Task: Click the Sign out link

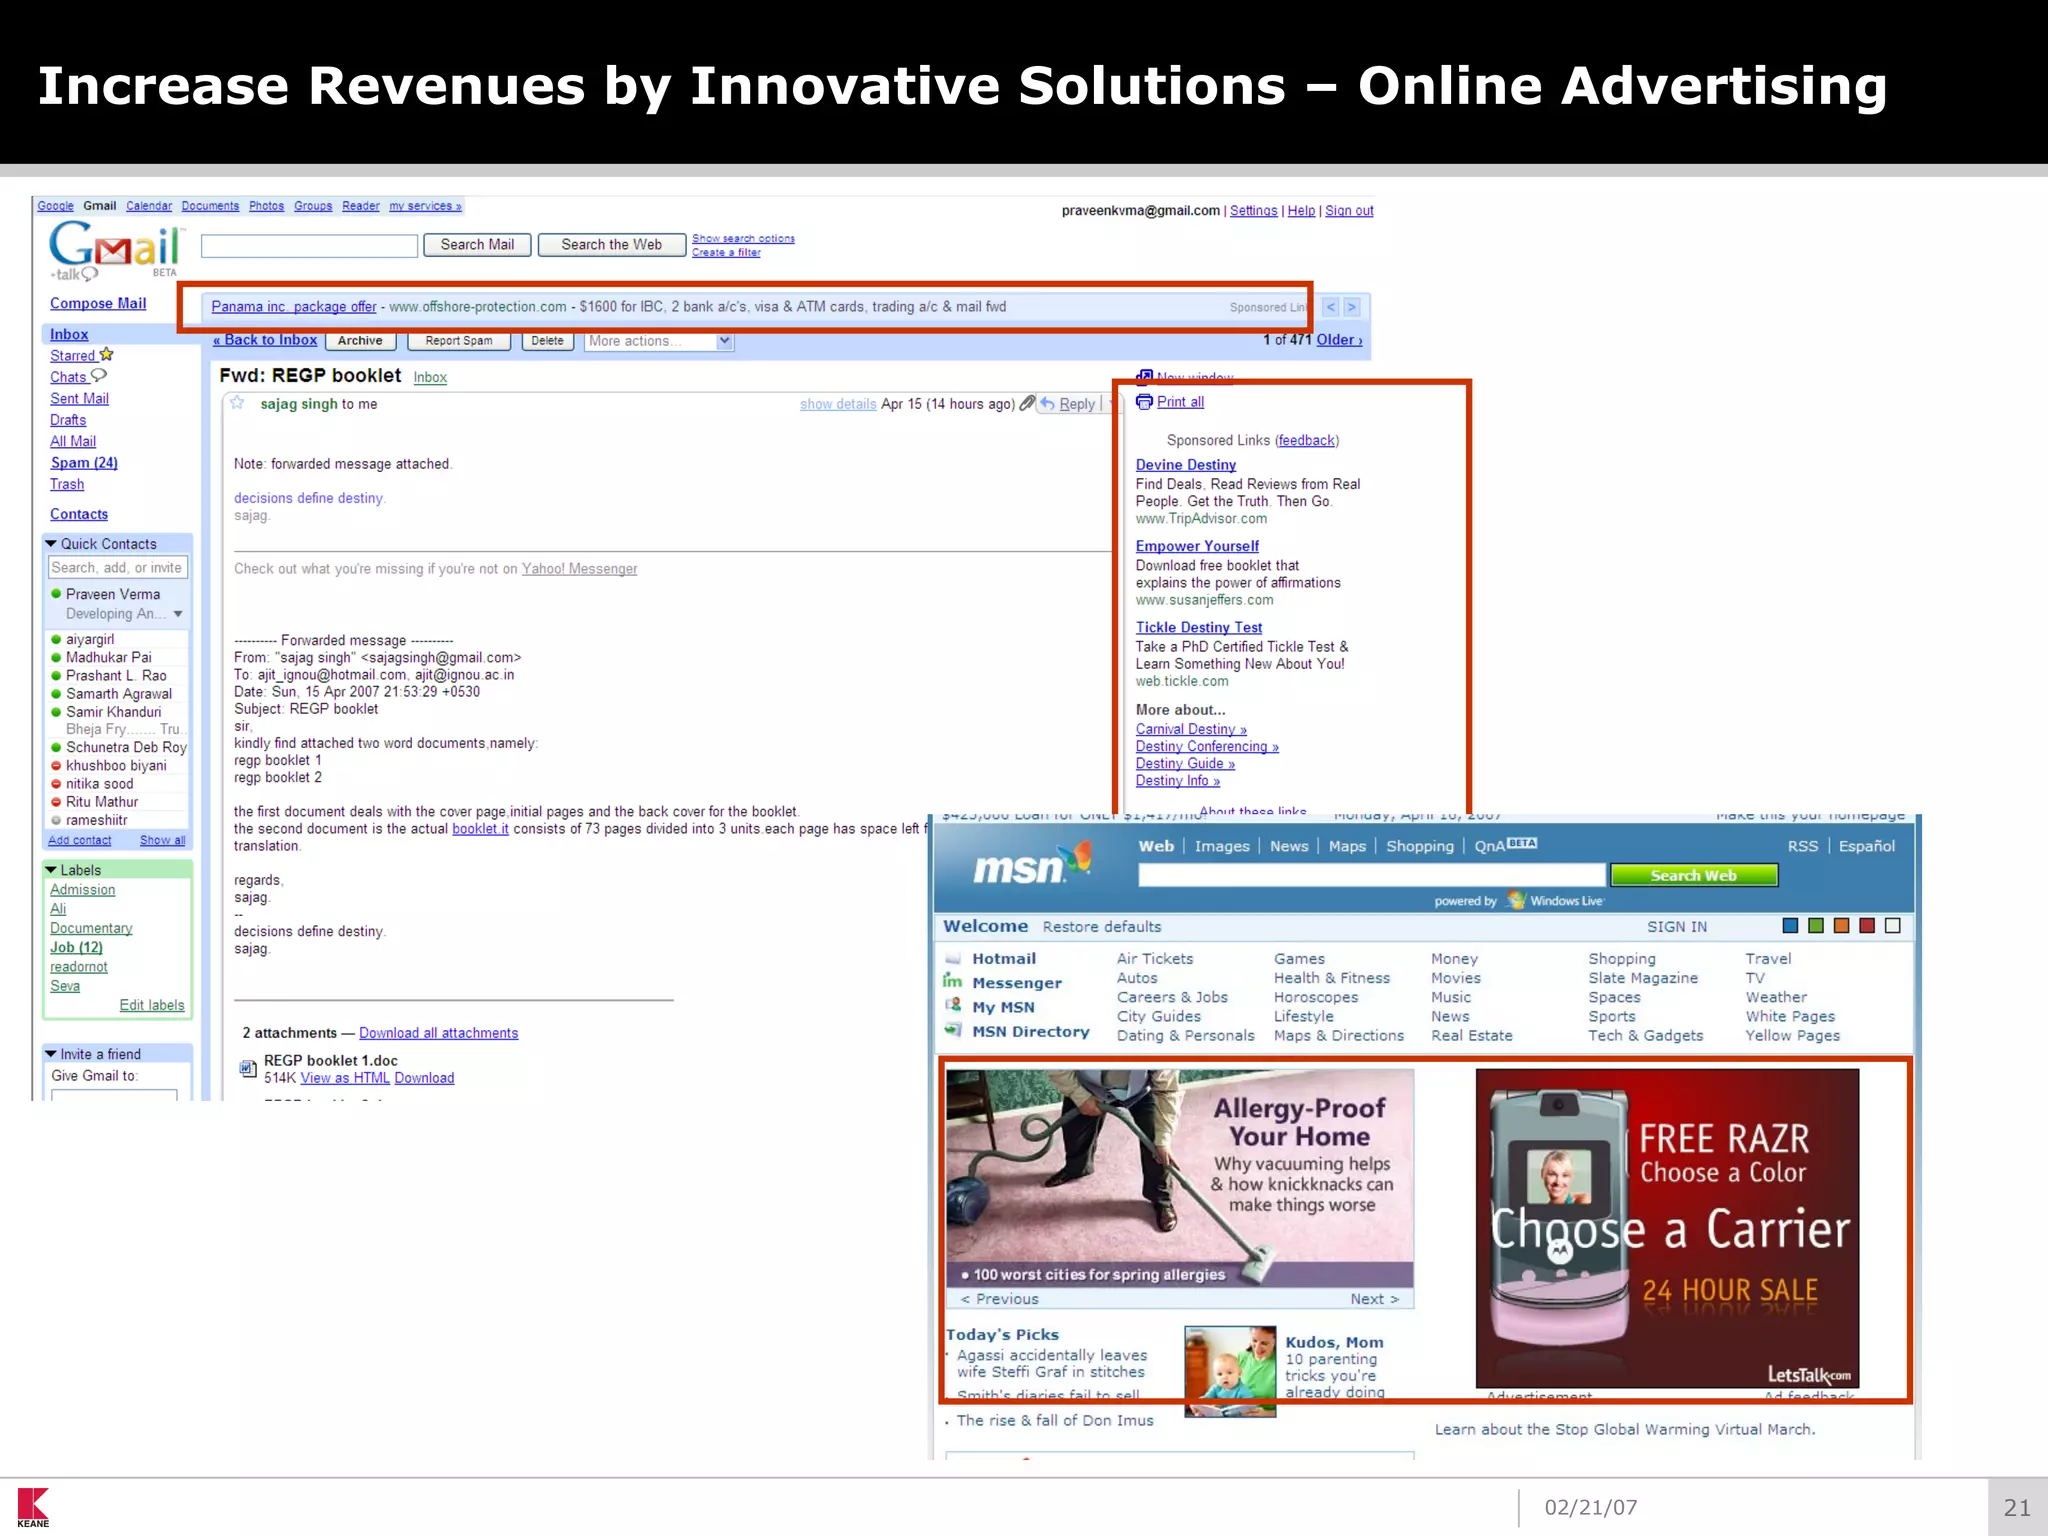Action: click(x=1349, y=211)
